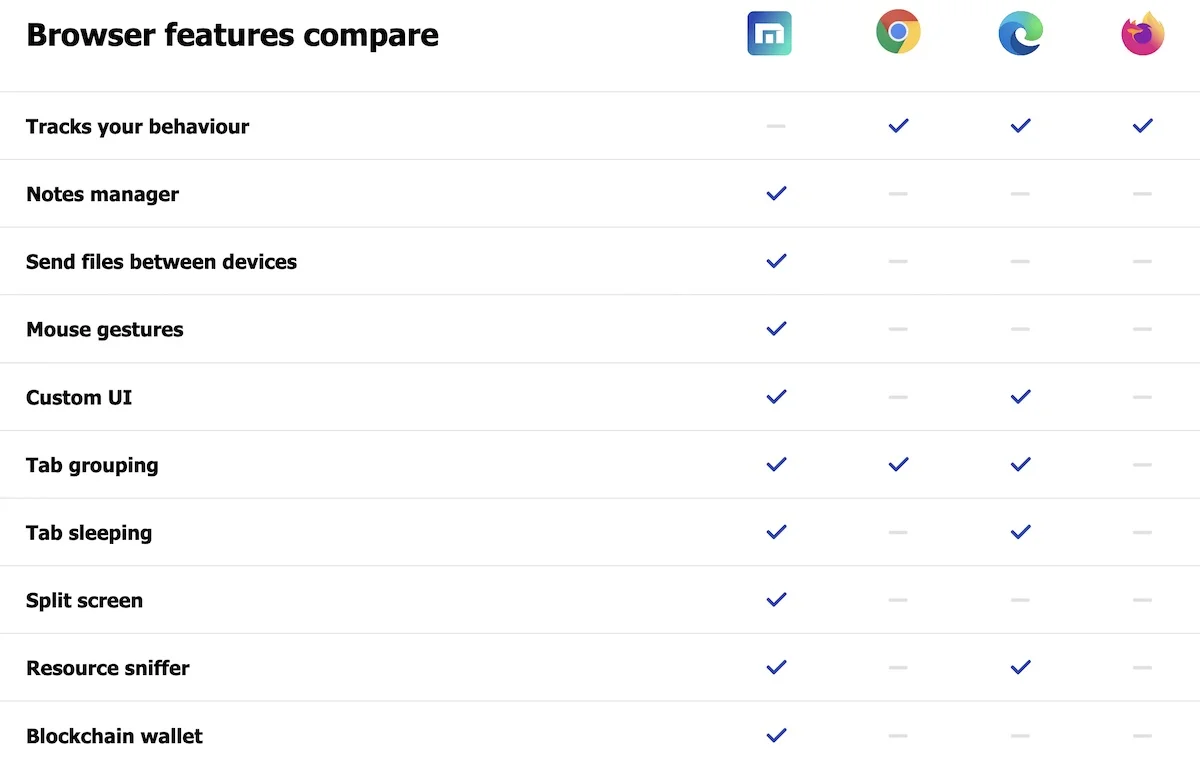Click Firefox's dash for Tab grouping
The width and height of the screenshot is (1200, 757).
click(1143, 465)
